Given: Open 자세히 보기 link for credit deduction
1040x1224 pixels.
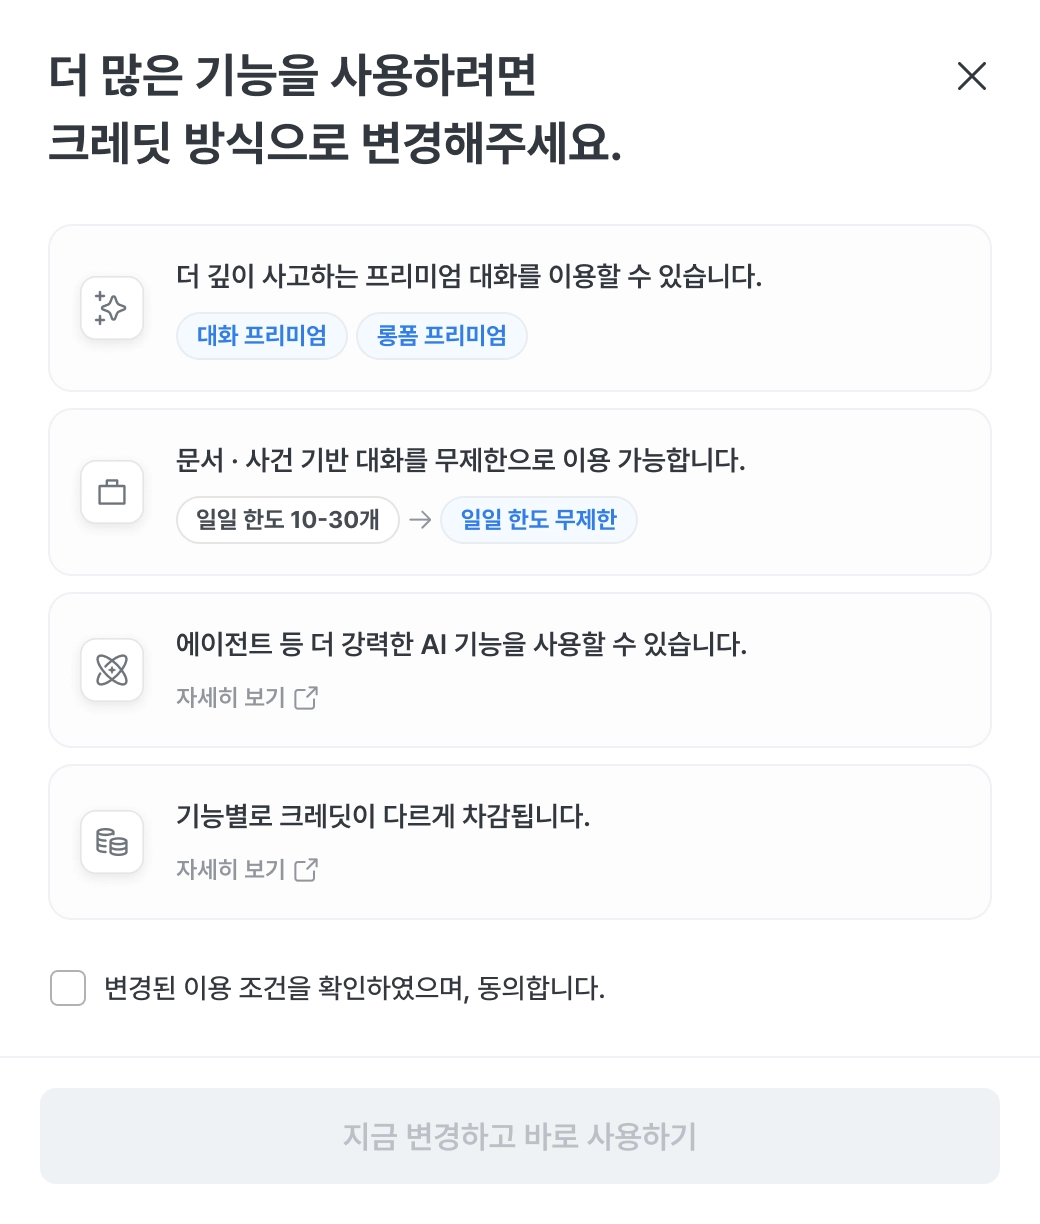Looking at the screenshot, I should (x=231, y=869).
